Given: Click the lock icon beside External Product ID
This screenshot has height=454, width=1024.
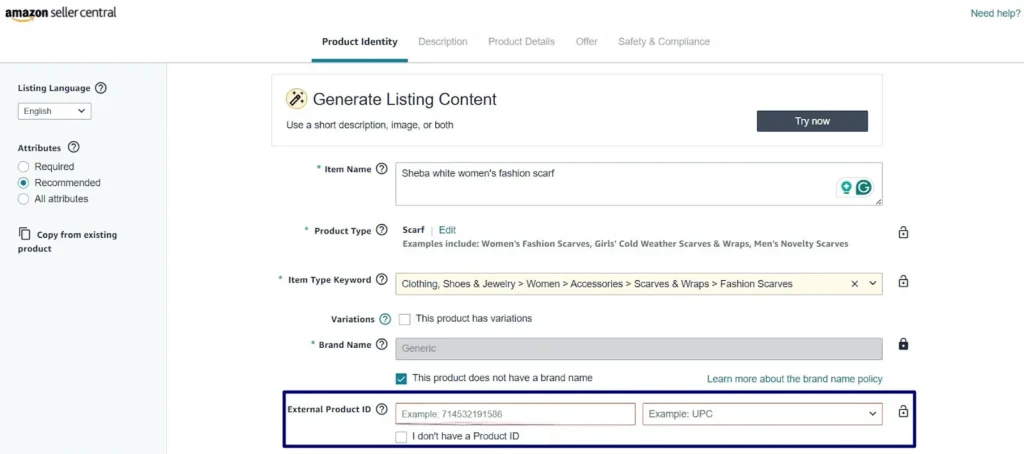Looking at the screenshot, I should tap(903, 412).
